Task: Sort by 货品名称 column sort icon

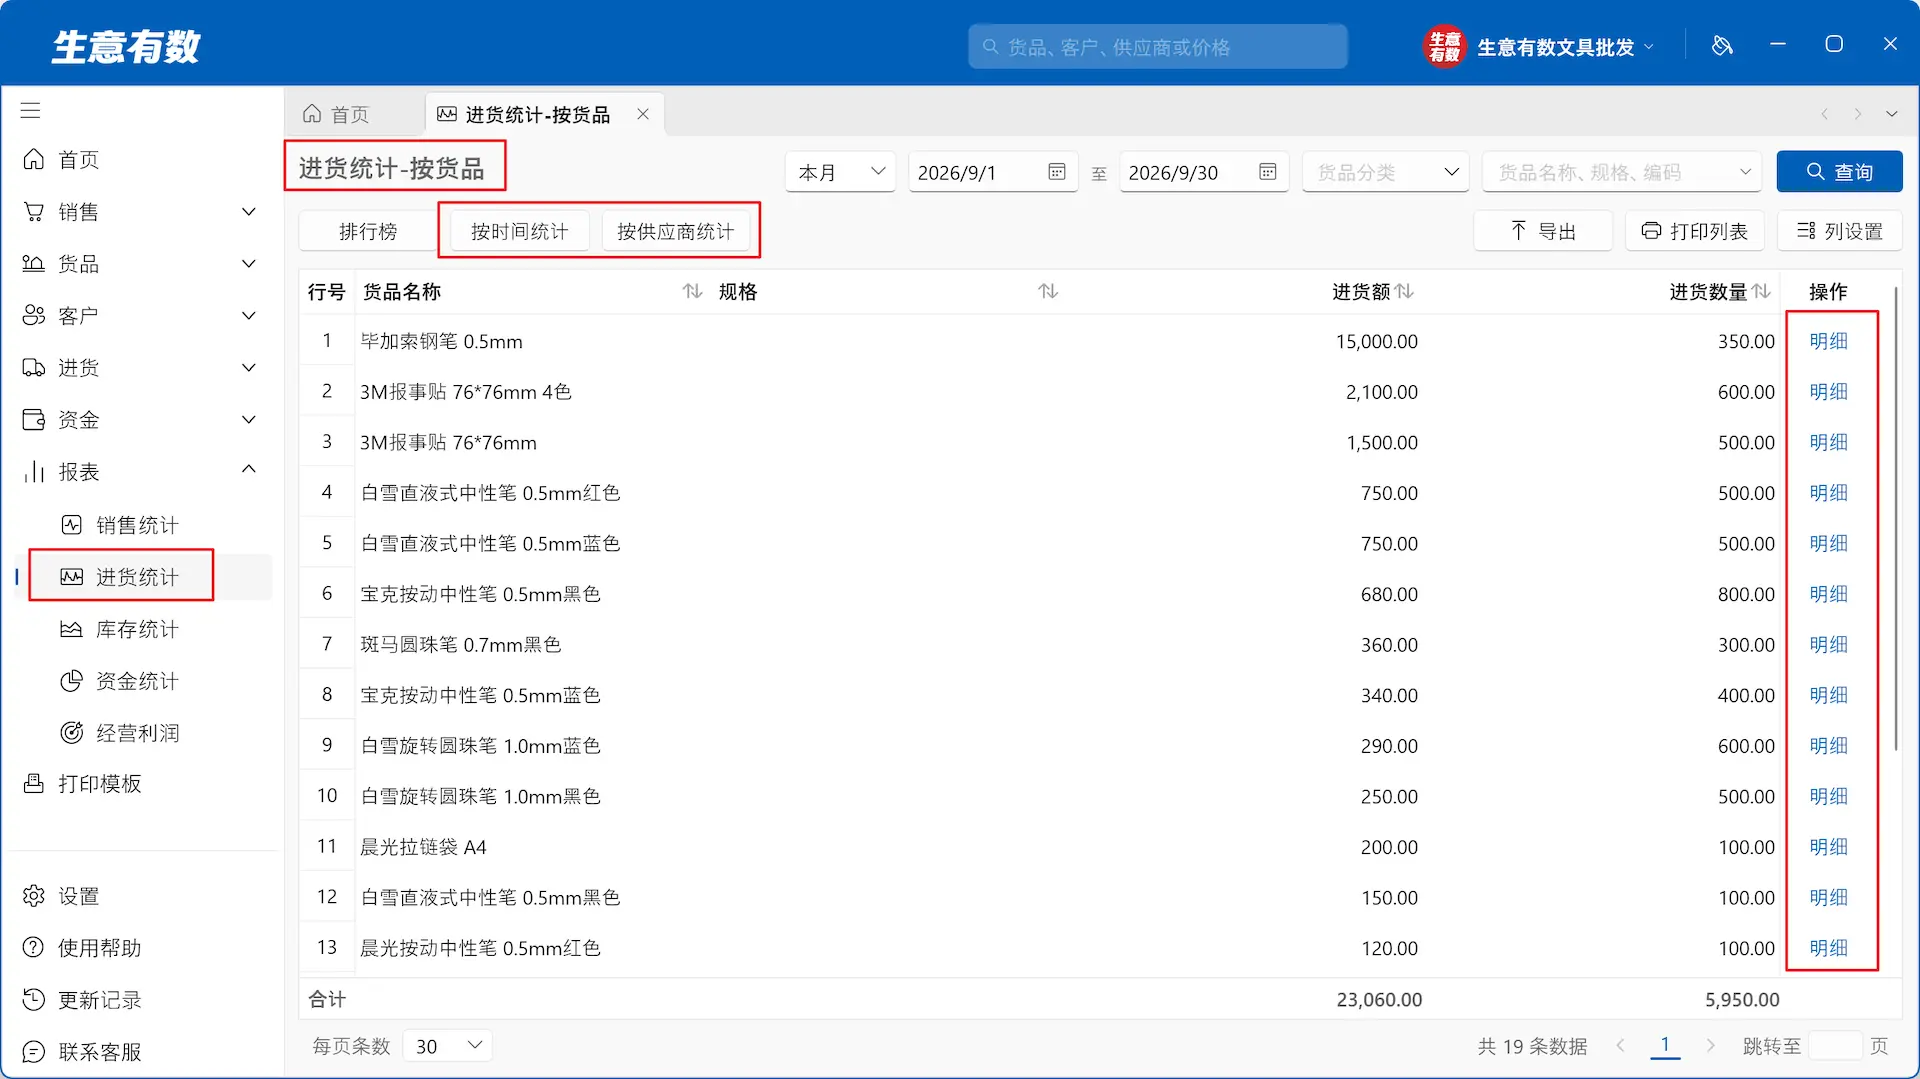Action: [692, 291]
